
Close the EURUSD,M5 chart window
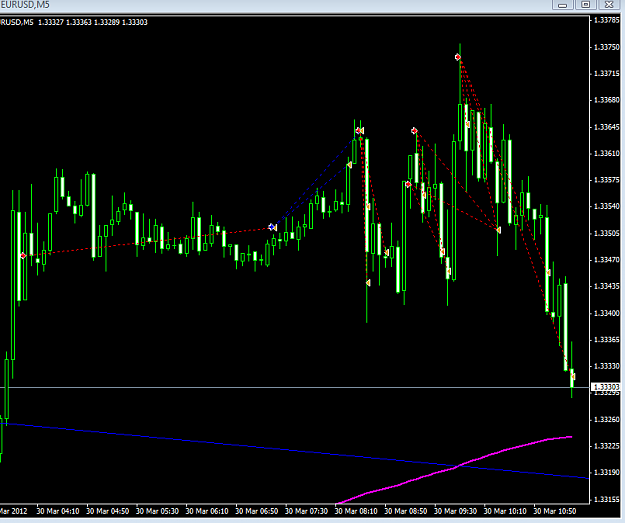(x=609, y=5)
